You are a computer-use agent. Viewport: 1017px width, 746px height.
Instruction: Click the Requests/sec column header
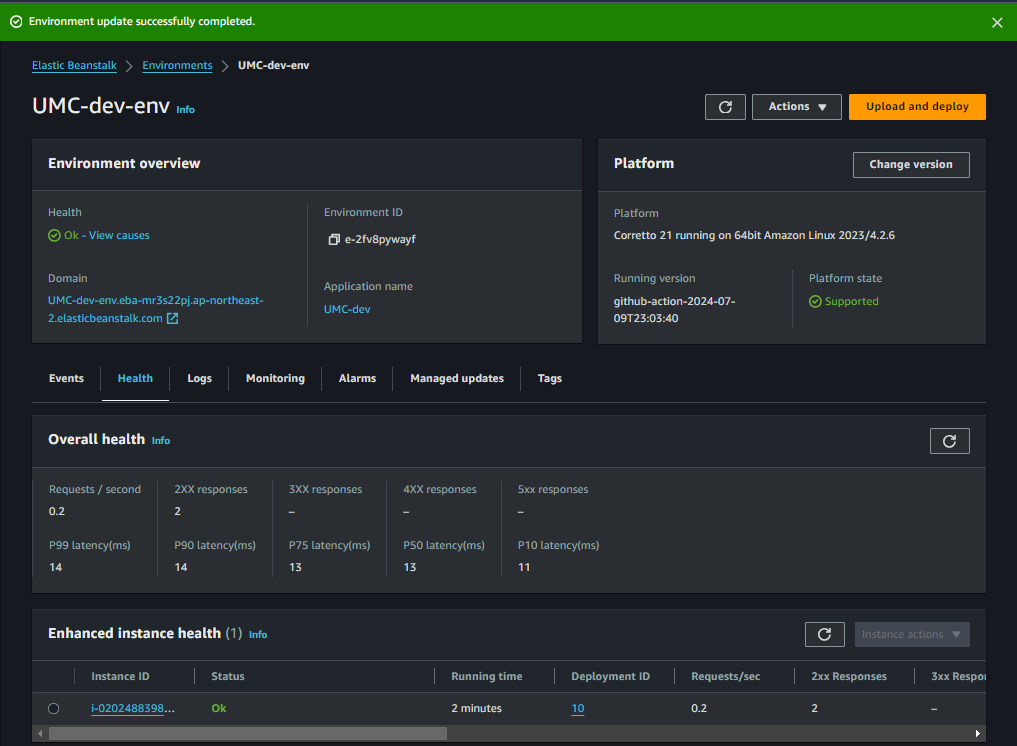click(725, 676)
